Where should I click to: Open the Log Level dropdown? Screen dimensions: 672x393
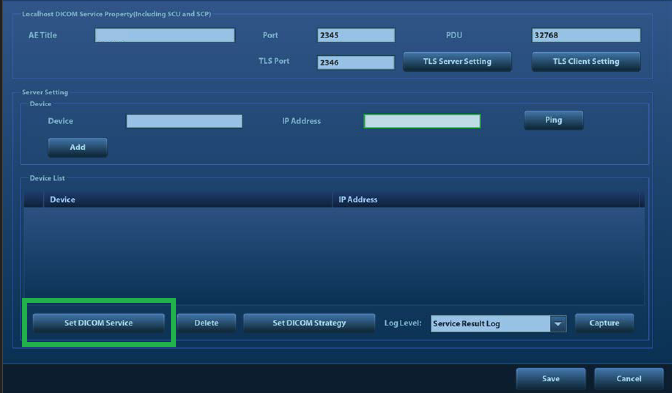point(498,324)
